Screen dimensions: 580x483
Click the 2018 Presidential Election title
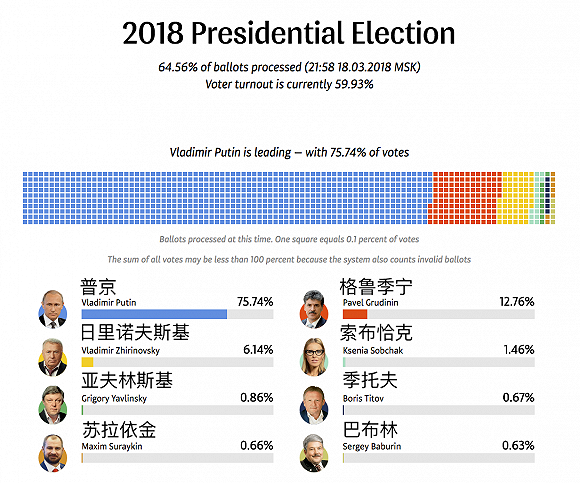[x=289, y=33]
